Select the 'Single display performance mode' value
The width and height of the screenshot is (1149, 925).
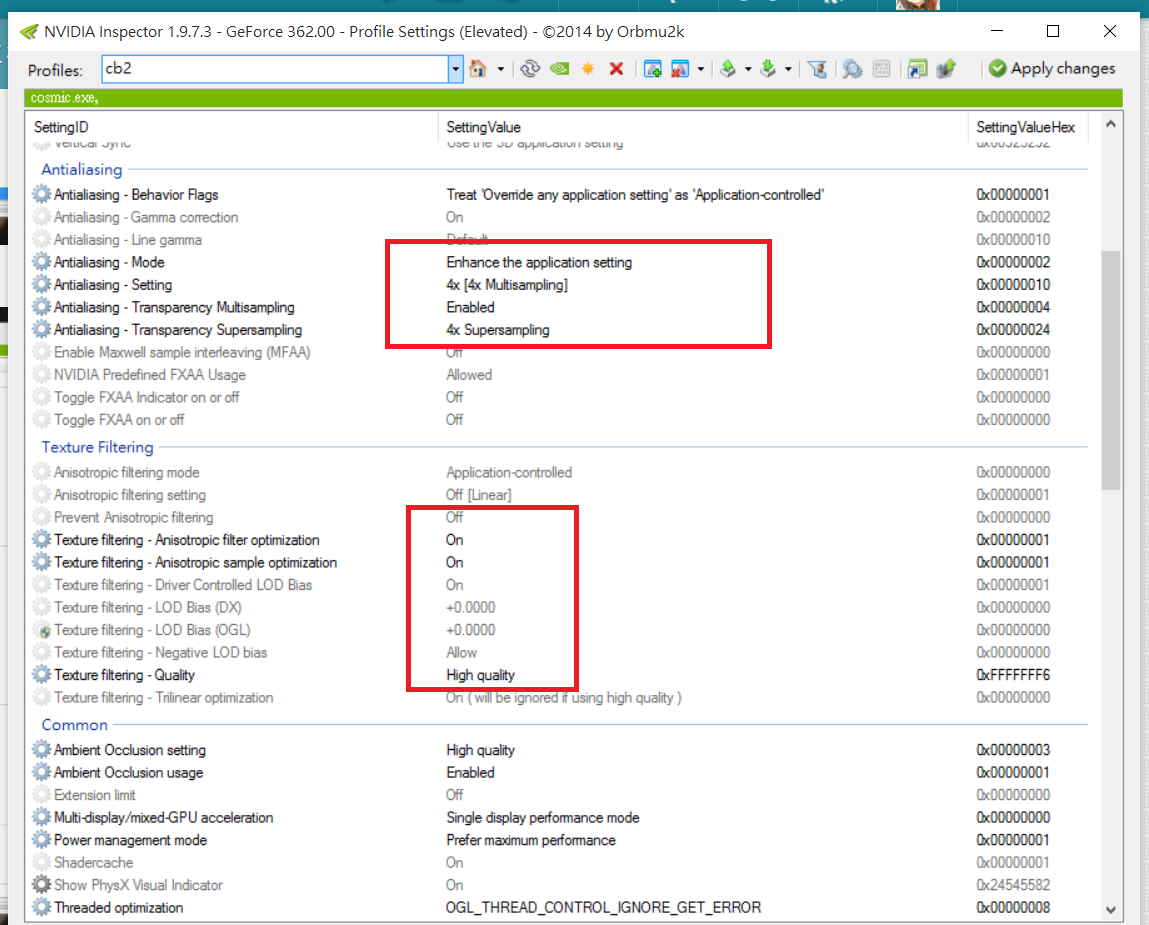point(542,817)
